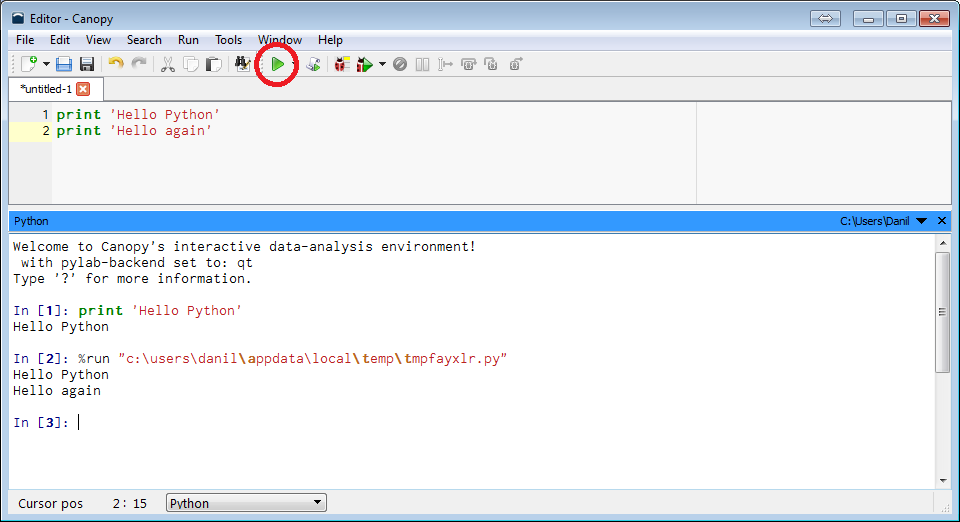Select the *untitled-1 editor tab
This screenshot has width=960, height=522.
[x=46, y=89]
